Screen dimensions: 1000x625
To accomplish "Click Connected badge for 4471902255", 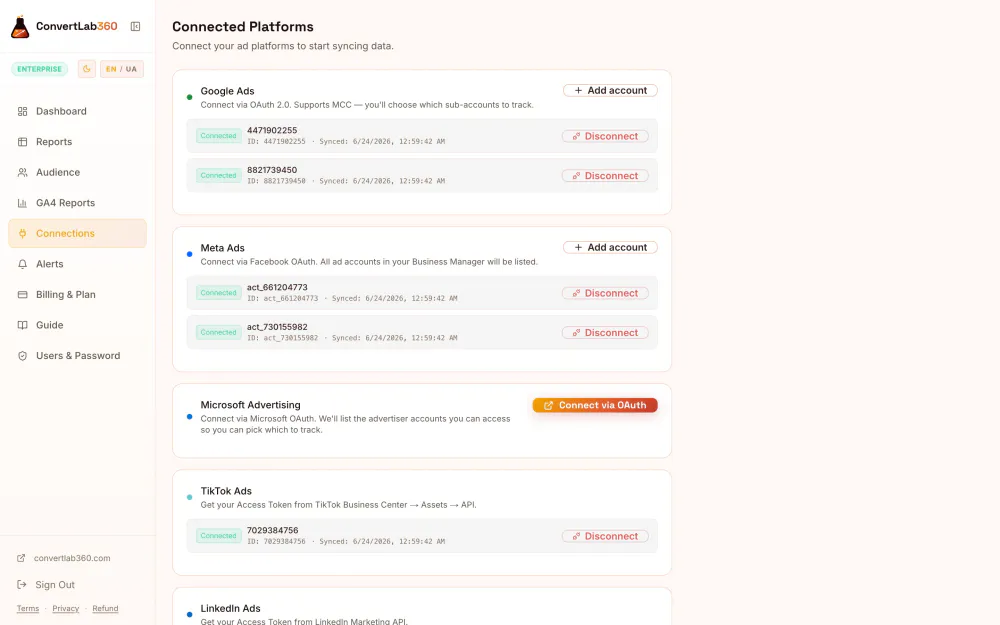I will pos(219,136).
